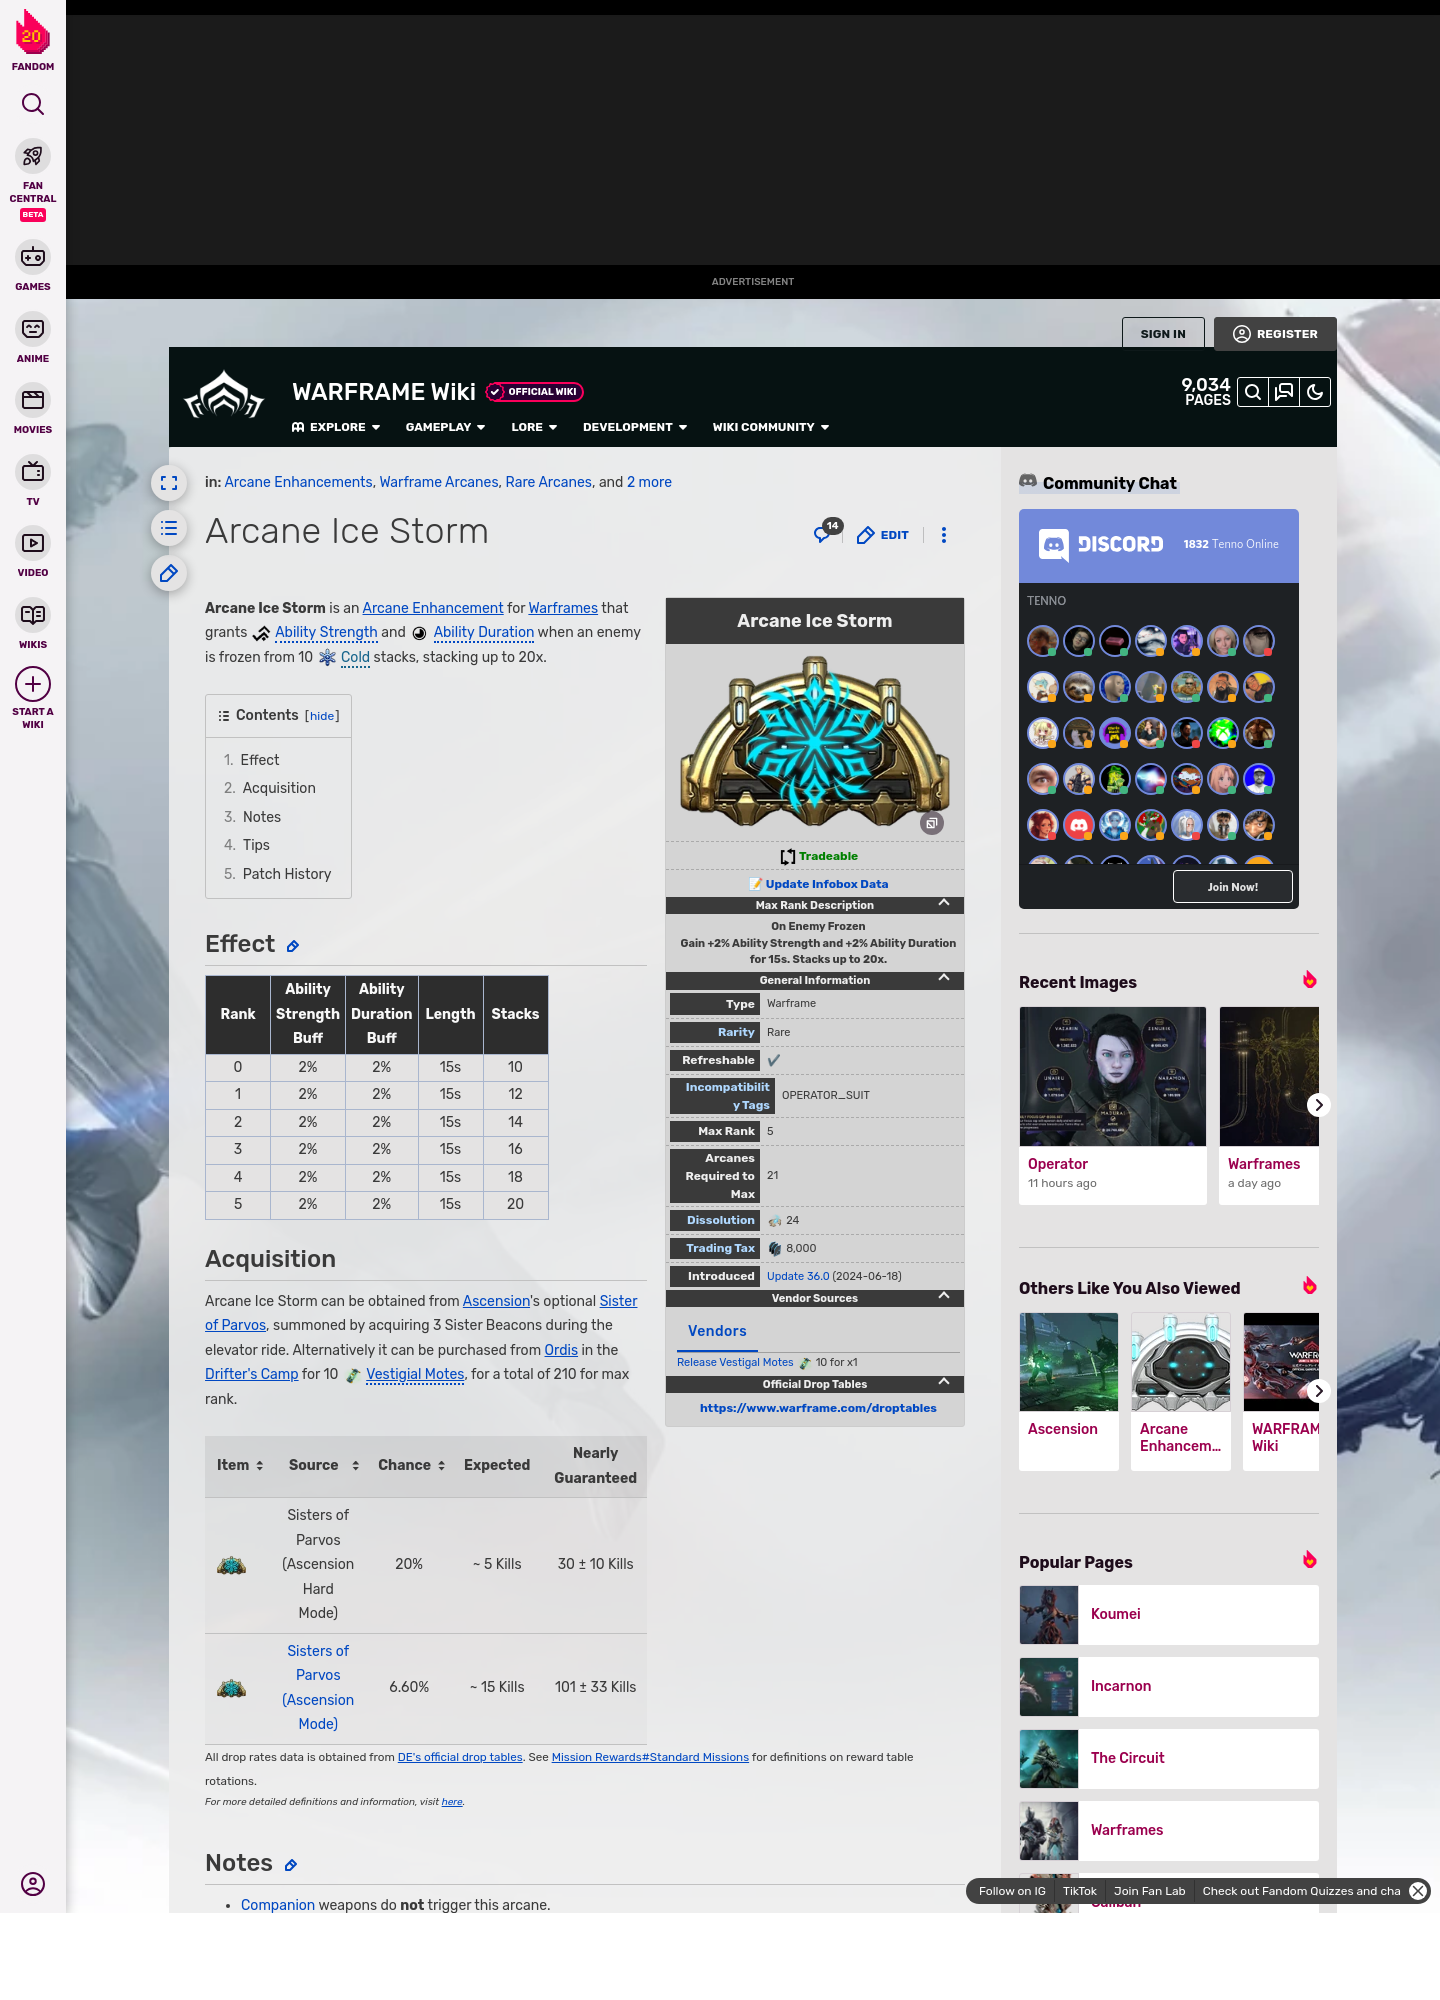Open the Wiki Community dropdown menu
Image resolution: width=1440 pixels, height=2000 pixels.
coord(771,427)
